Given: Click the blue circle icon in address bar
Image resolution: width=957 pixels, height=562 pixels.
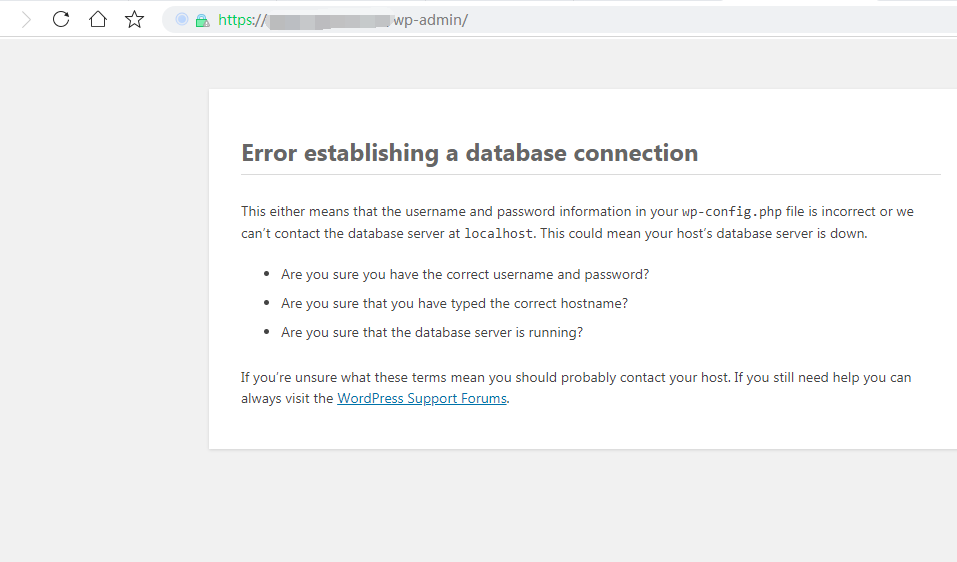Looking at the screenshot, I should pos(181,20).
